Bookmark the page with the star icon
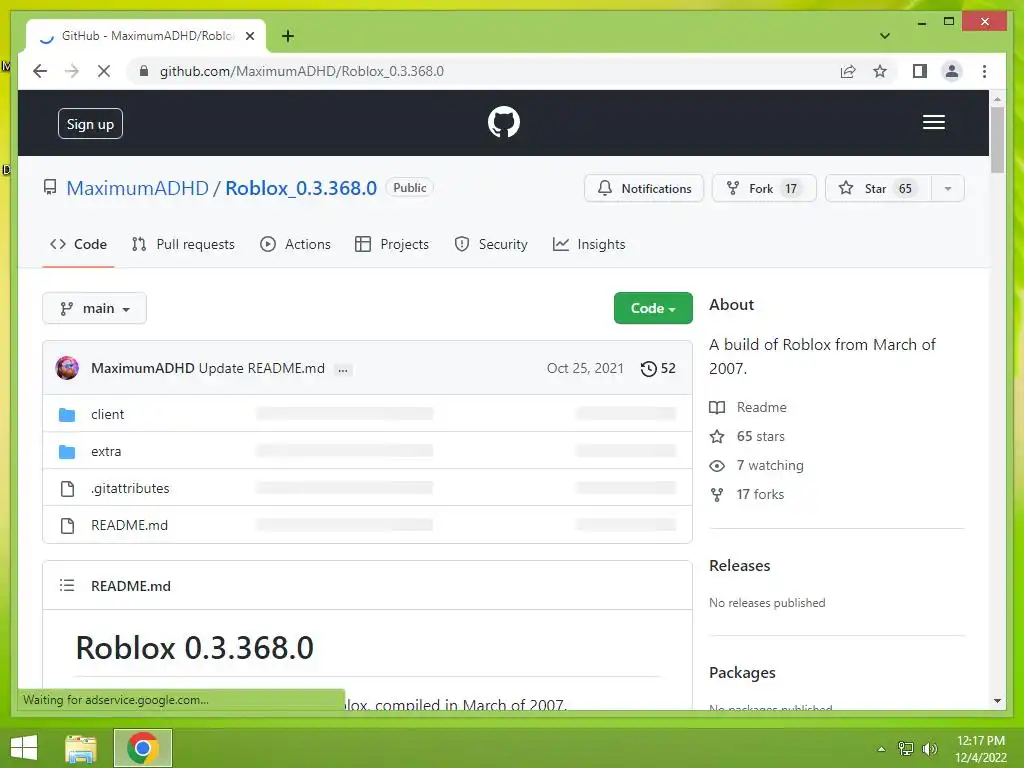1024x768 pixels. pos(880,71)
